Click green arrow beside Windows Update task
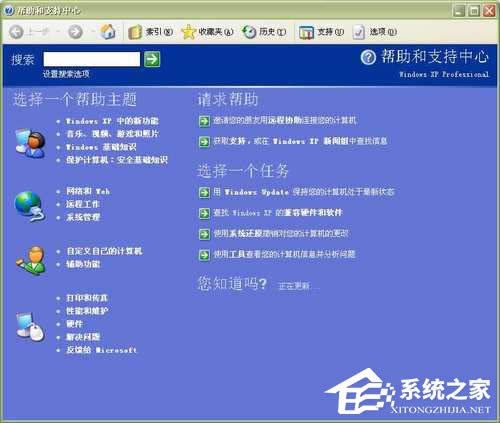 coord(204,192)
